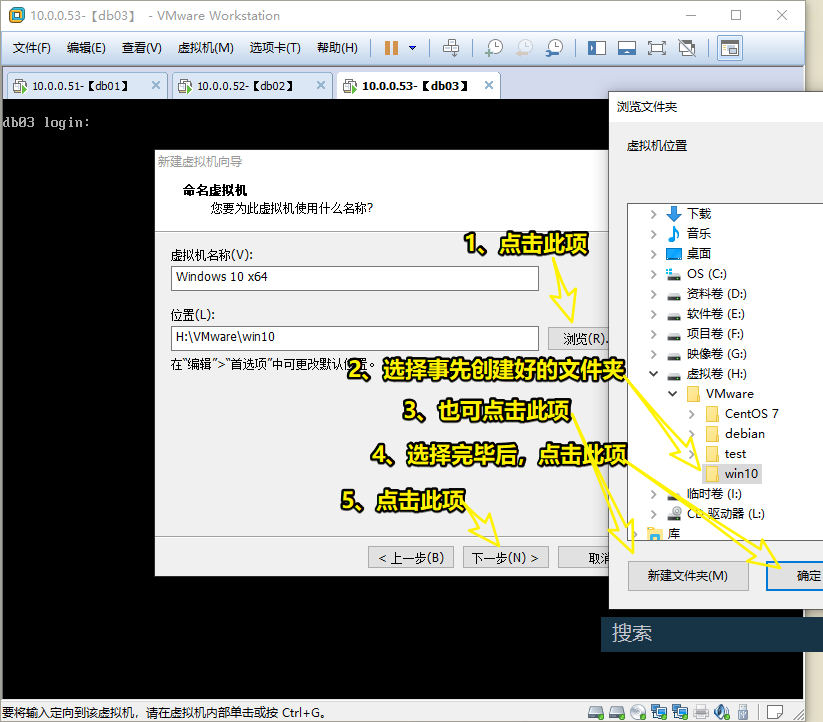
Task: Select the debian folder
Action: (744, 433)
